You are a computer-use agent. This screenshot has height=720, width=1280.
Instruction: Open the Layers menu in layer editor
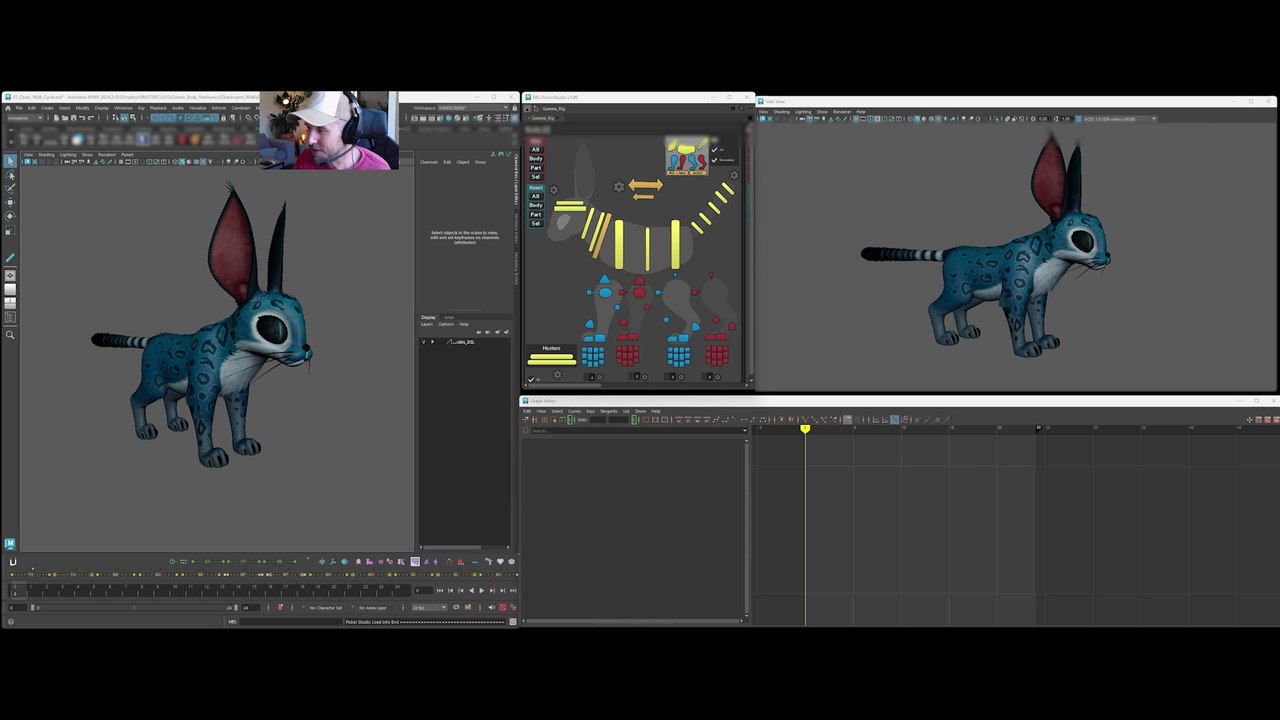(427, 324)
